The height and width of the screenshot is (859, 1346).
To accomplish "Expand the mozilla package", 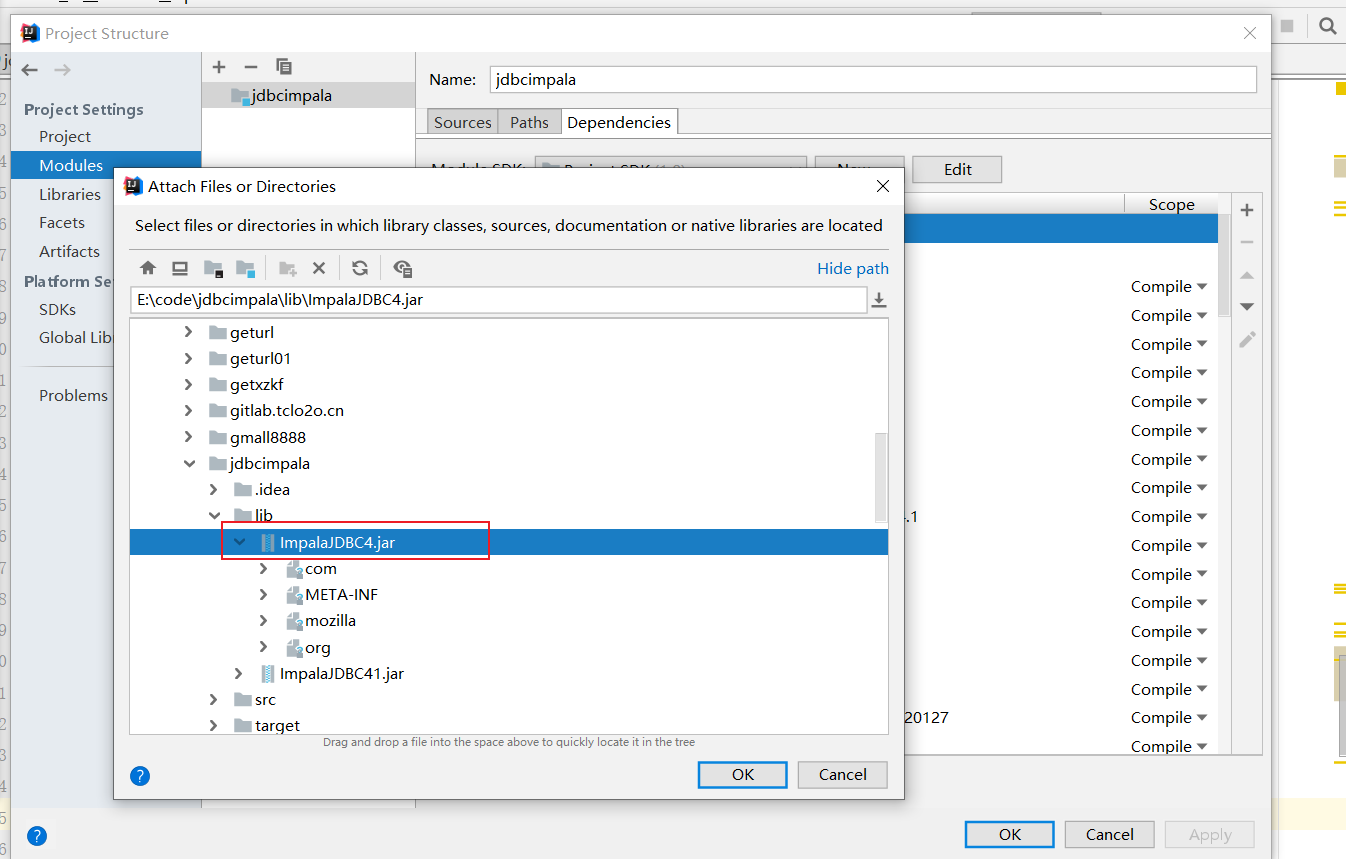I will pyautogui.click(x=264, y=620).
